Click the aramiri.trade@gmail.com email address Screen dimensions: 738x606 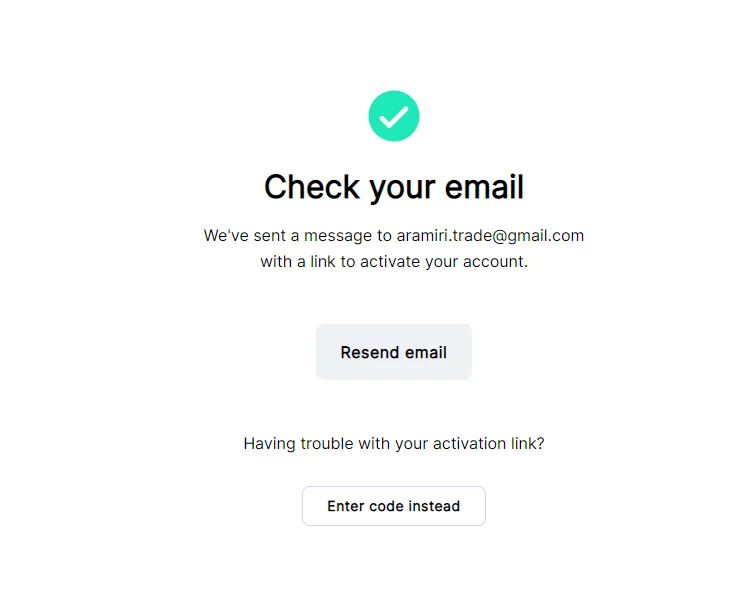(x=490, y=236)
